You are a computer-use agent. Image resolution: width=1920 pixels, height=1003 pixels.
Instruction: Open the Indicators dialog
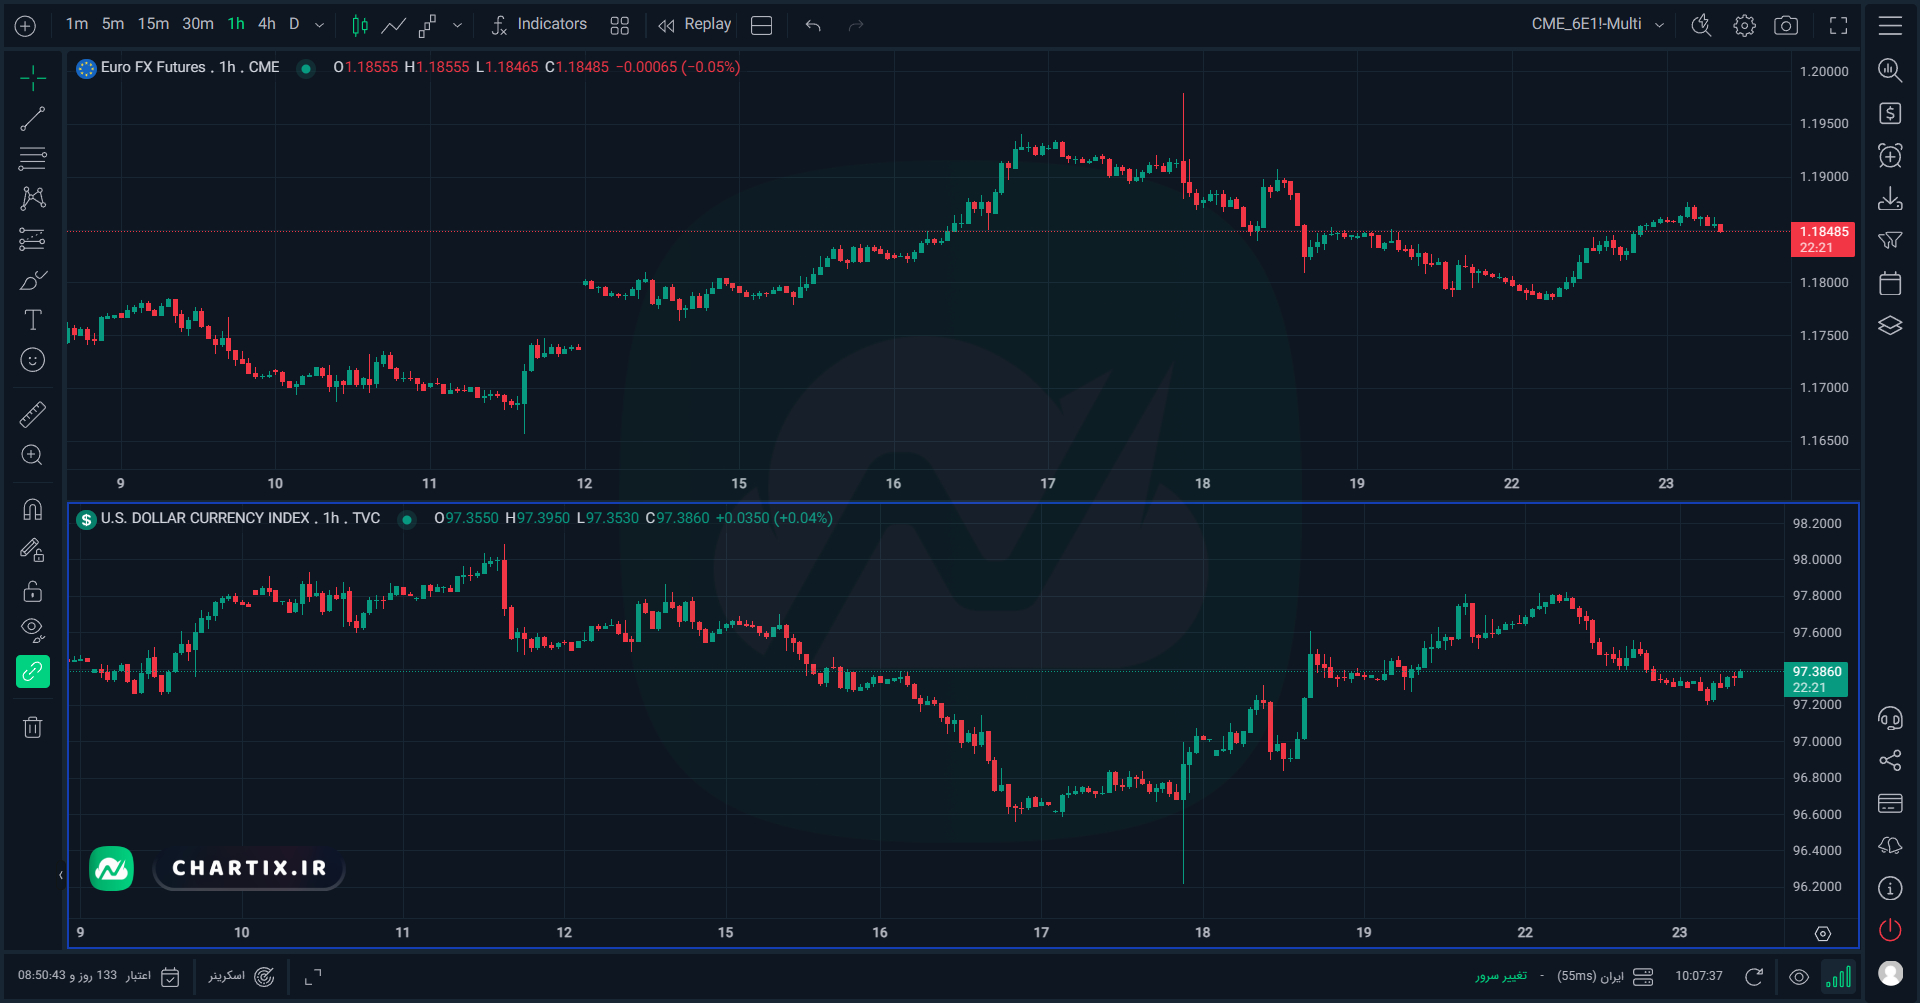click(539, 24)
